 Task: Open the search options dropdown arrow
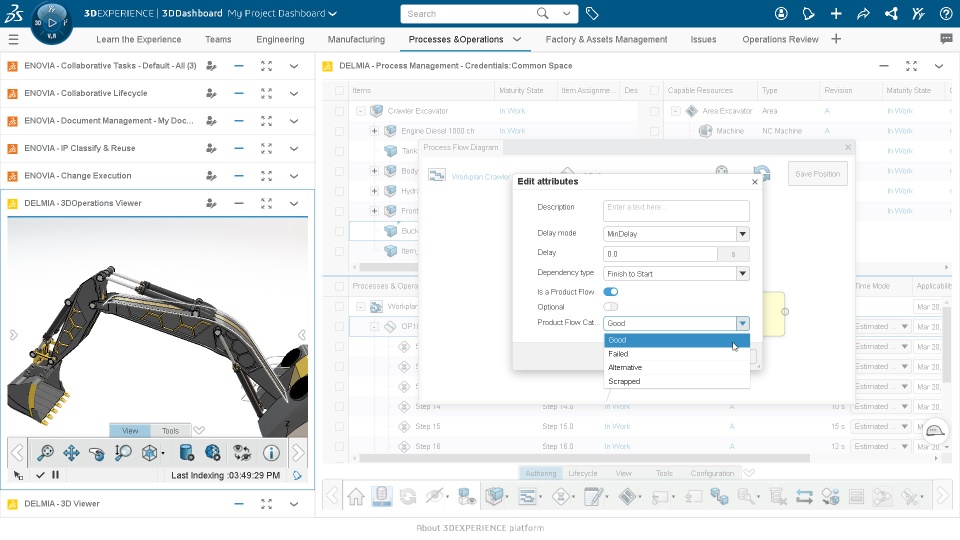(x=566, y=13)
